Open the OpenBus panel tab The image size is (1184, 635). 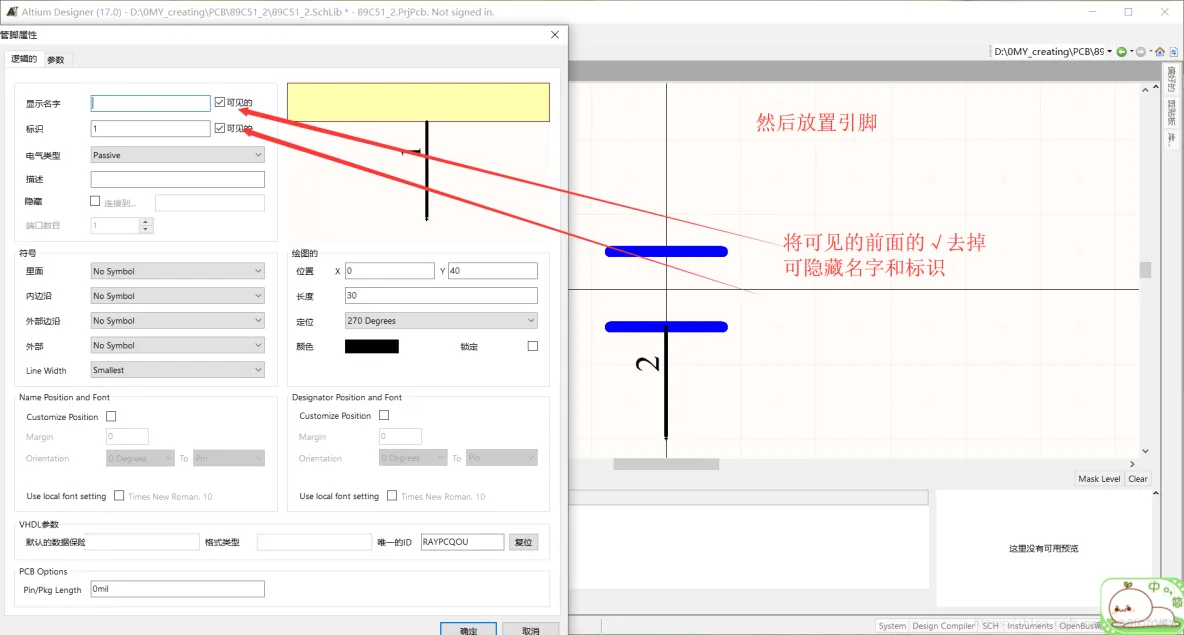[x=1080, y=626]
